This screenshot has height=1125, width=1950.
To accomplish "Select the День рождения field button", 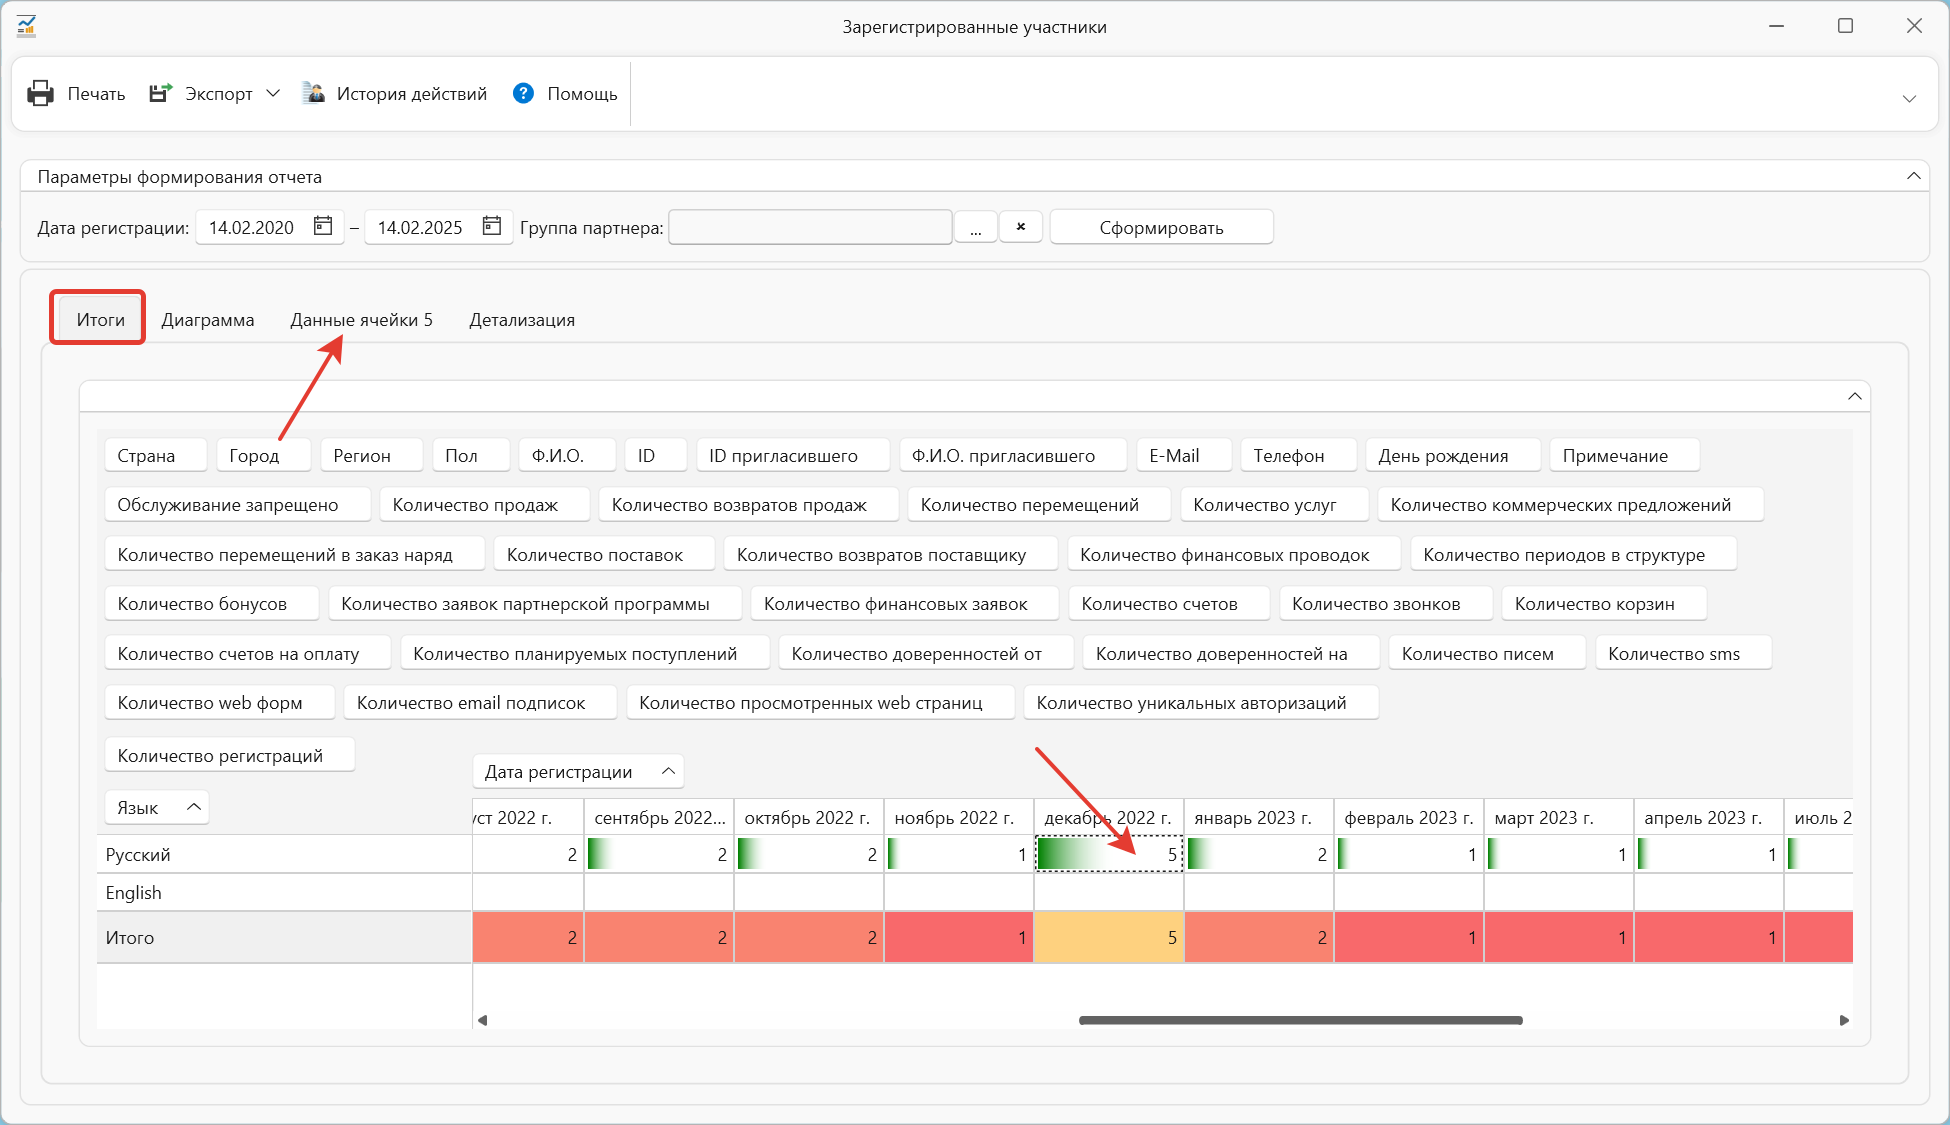I will (1452, 455).
